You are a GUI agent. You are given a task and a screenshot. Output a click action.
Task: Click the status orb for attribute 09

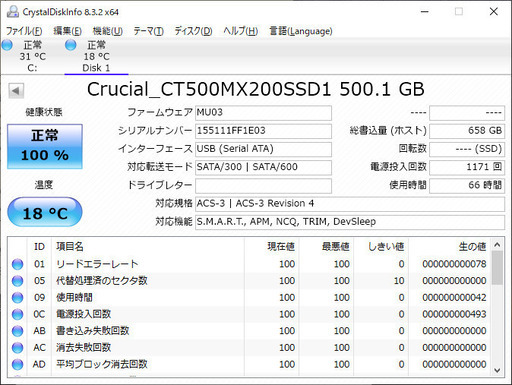pos(17,298)
